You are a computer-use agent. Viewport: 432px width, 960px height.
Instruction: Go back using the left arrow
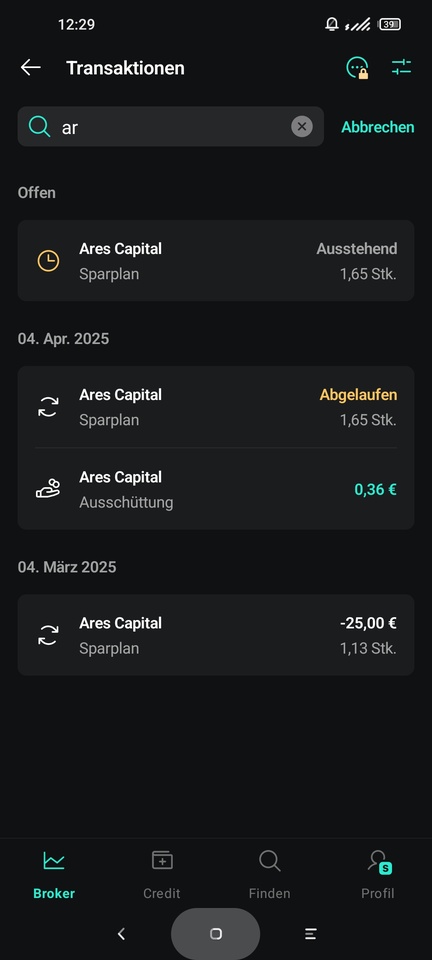coord(31,67)
